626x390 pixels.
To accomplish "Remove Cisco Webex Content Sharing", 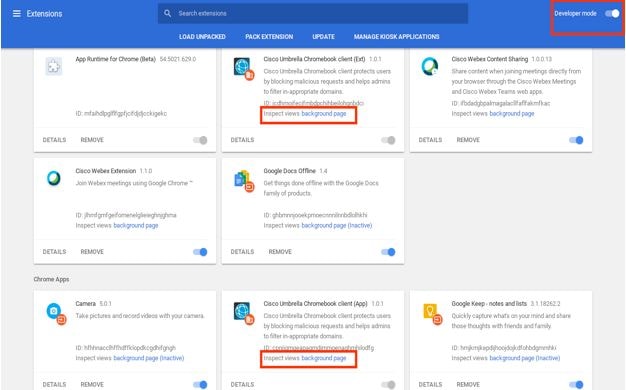I will click(468, 140).
